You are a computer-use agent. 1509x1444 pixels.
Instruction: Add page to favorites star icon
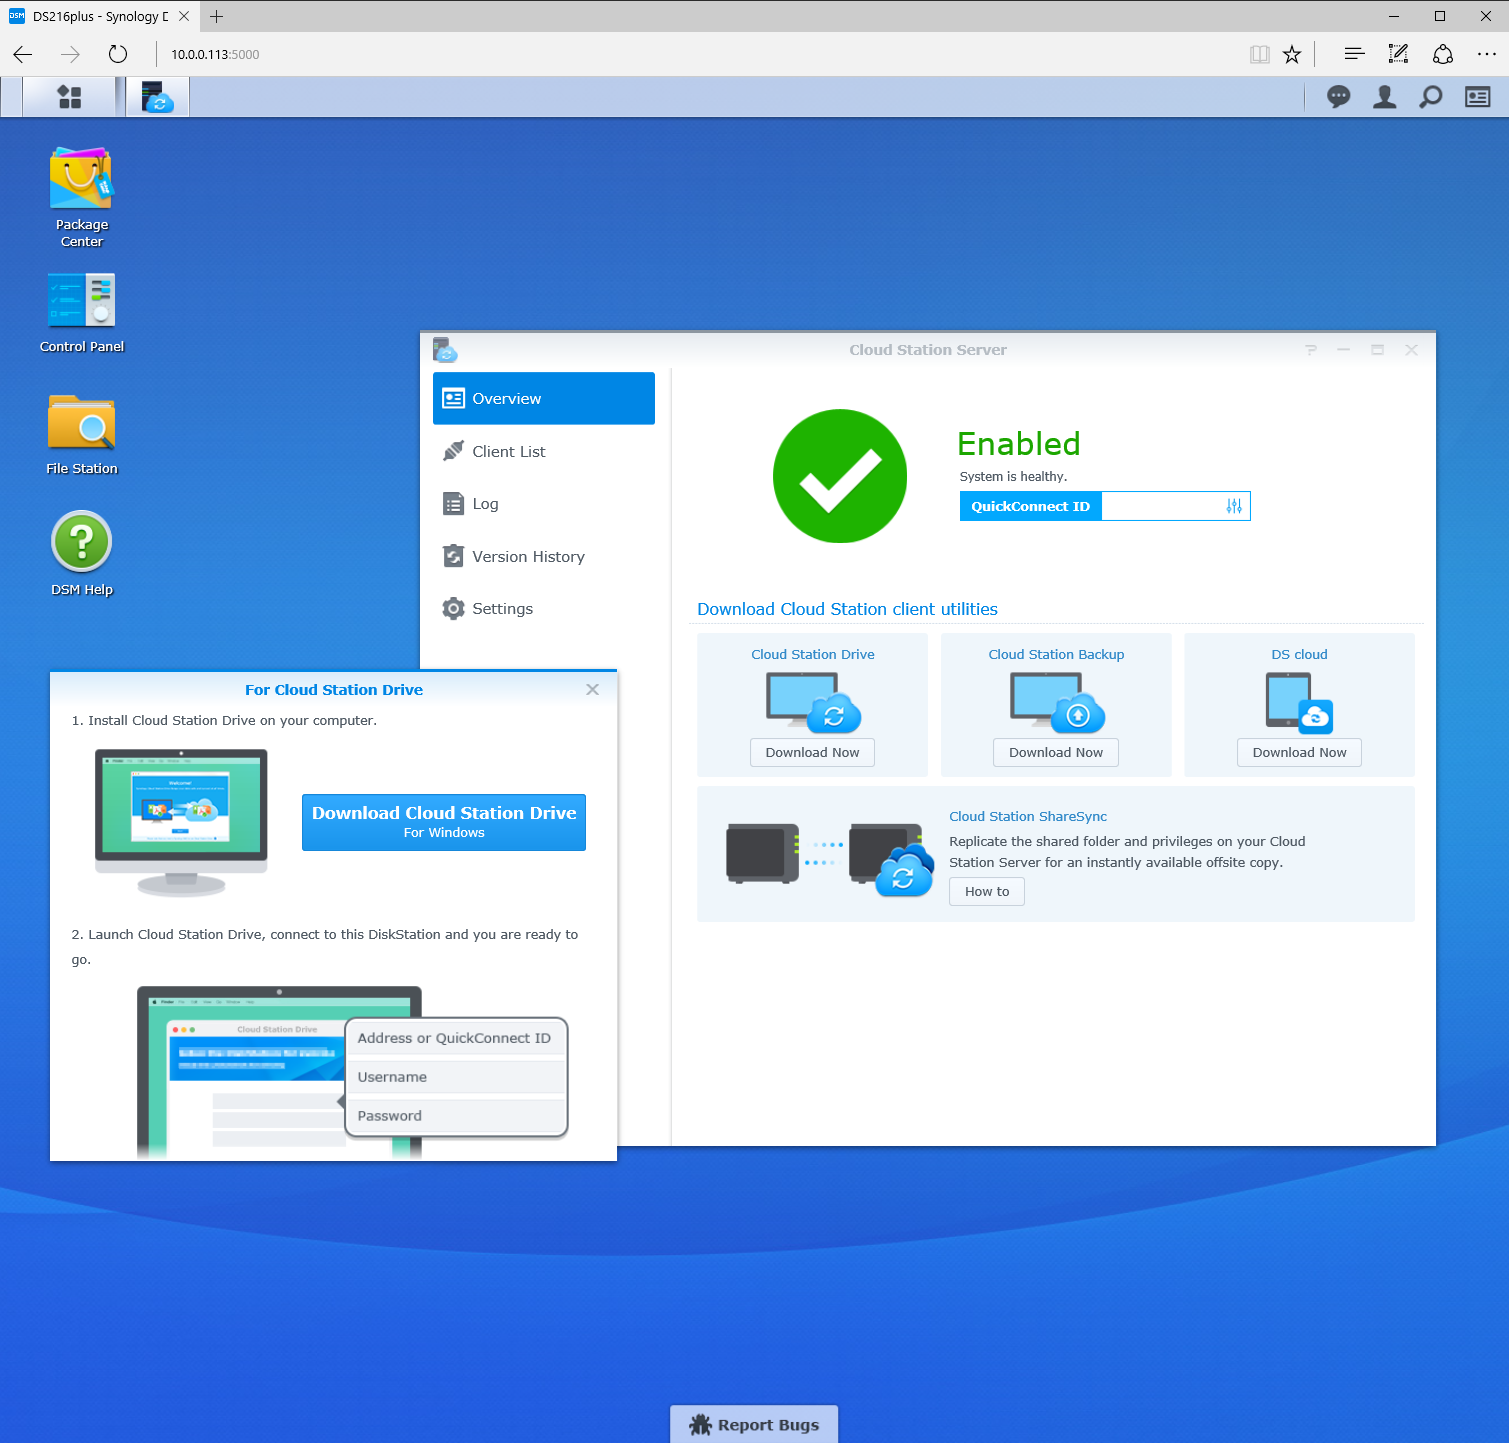(x=1292, y=54)
